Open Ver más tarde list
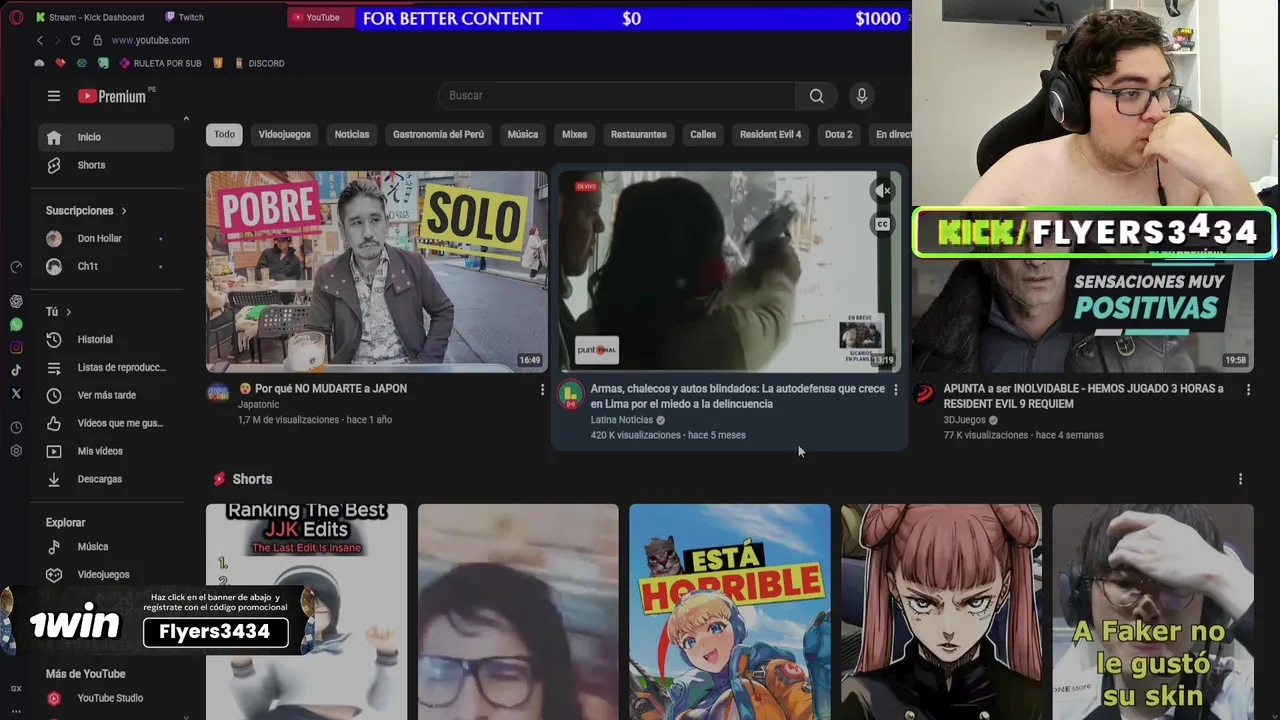This screenshot has height=720, width=1280. pyautogui.click(x=106, y=395)
